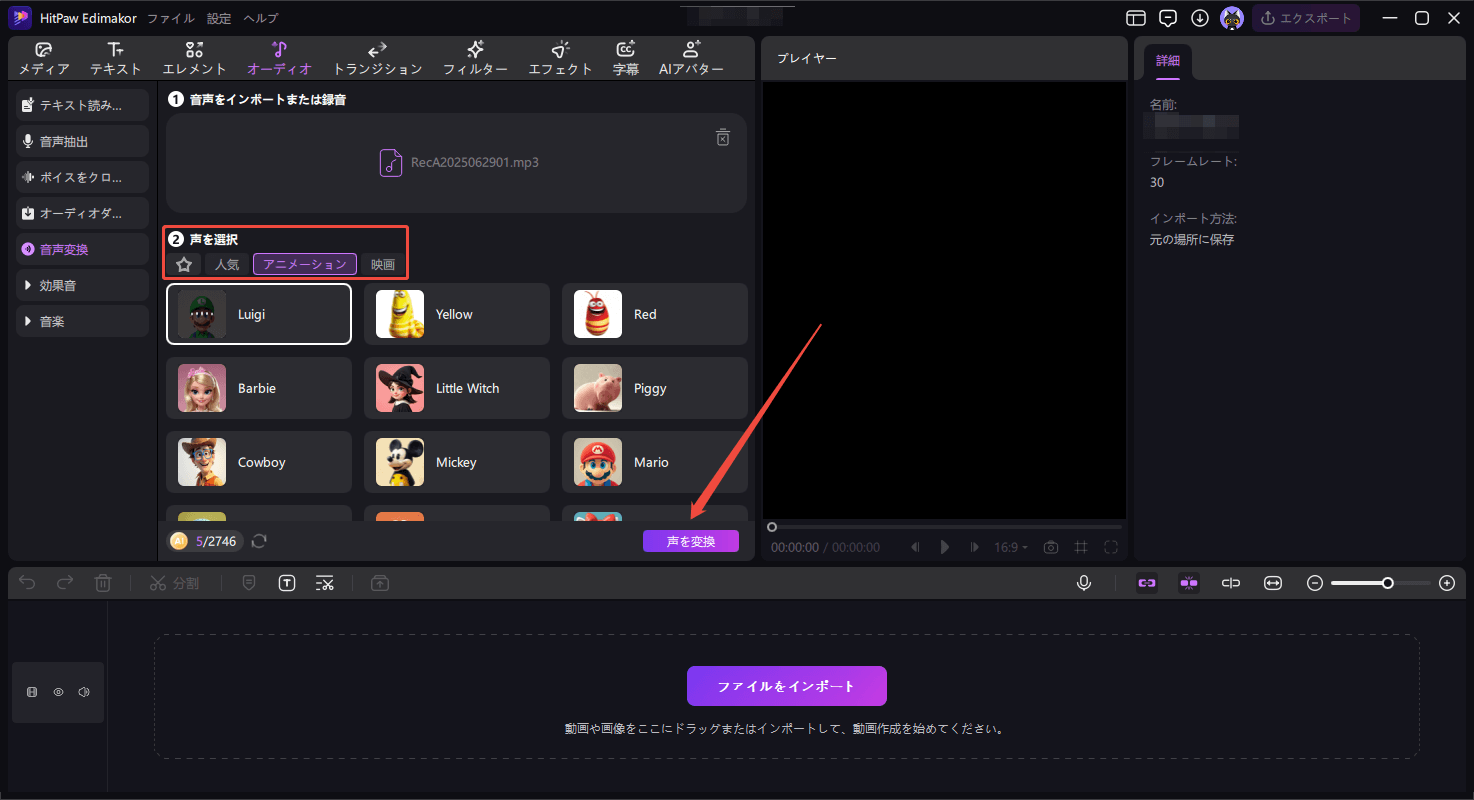Open the feedback message icon
The image size is (1474, 800).
pos(1168,18)
